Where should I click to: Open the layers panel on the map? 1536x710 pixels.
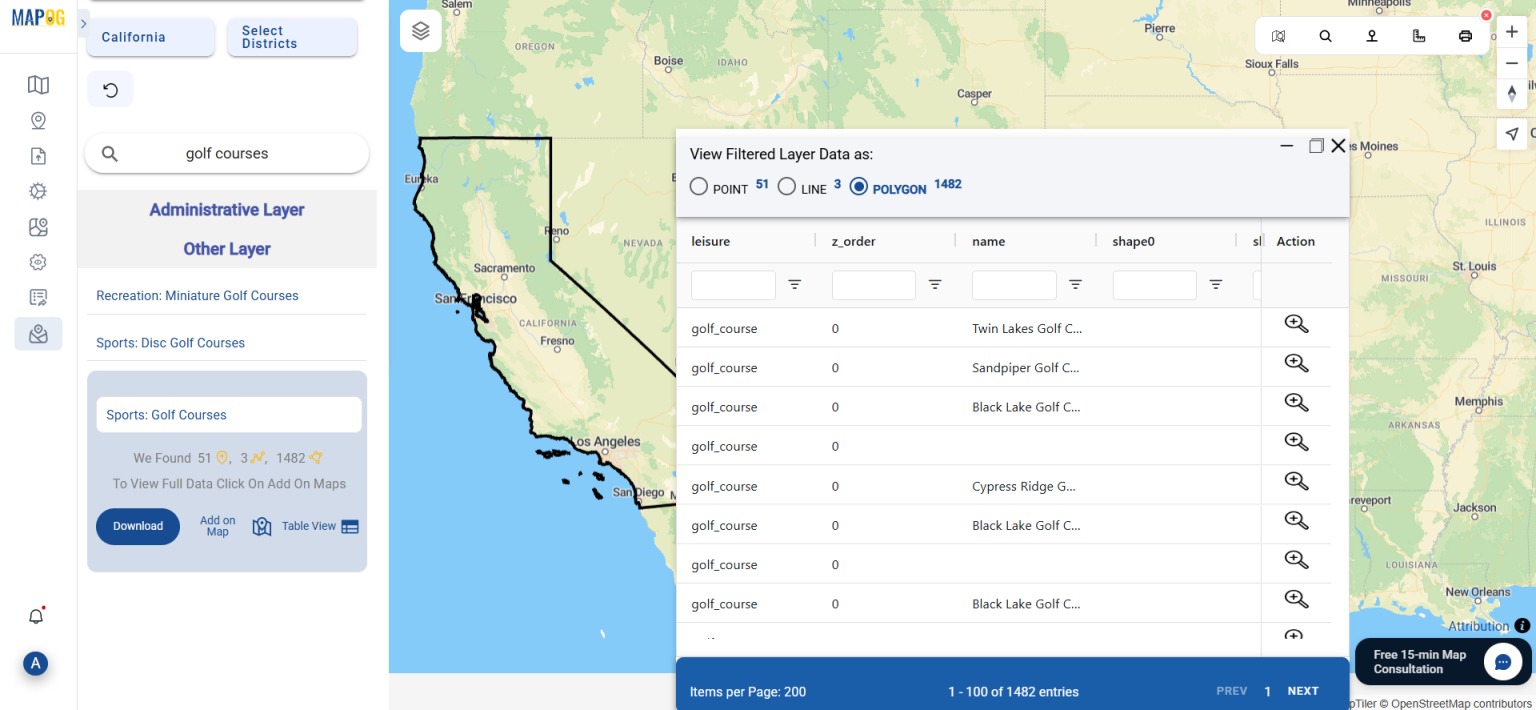pos(420,30)
